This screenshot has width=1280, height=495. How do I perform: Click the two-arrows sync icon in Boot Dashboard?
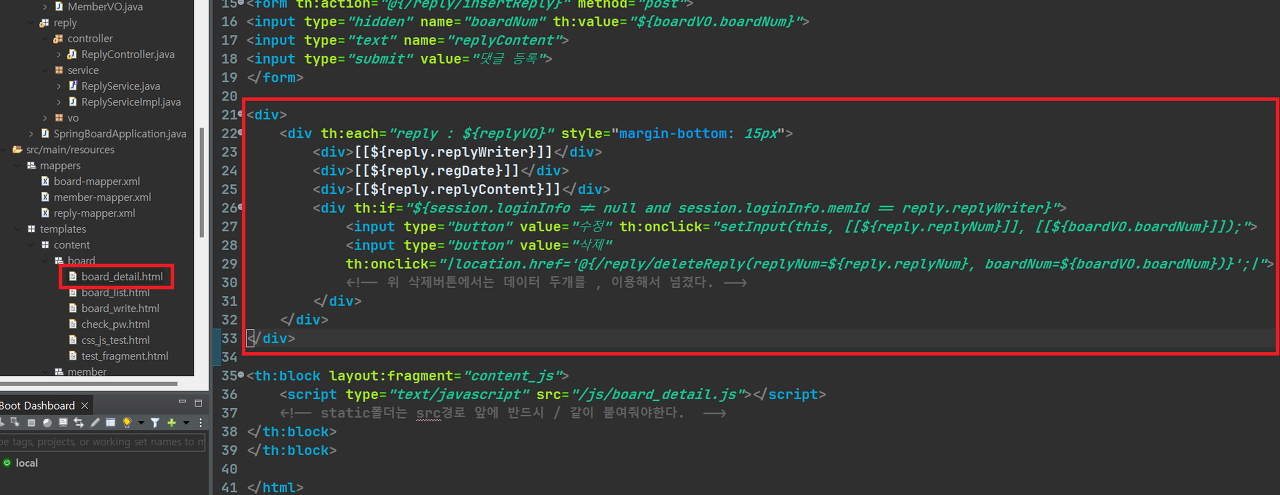tap(78, 422)
